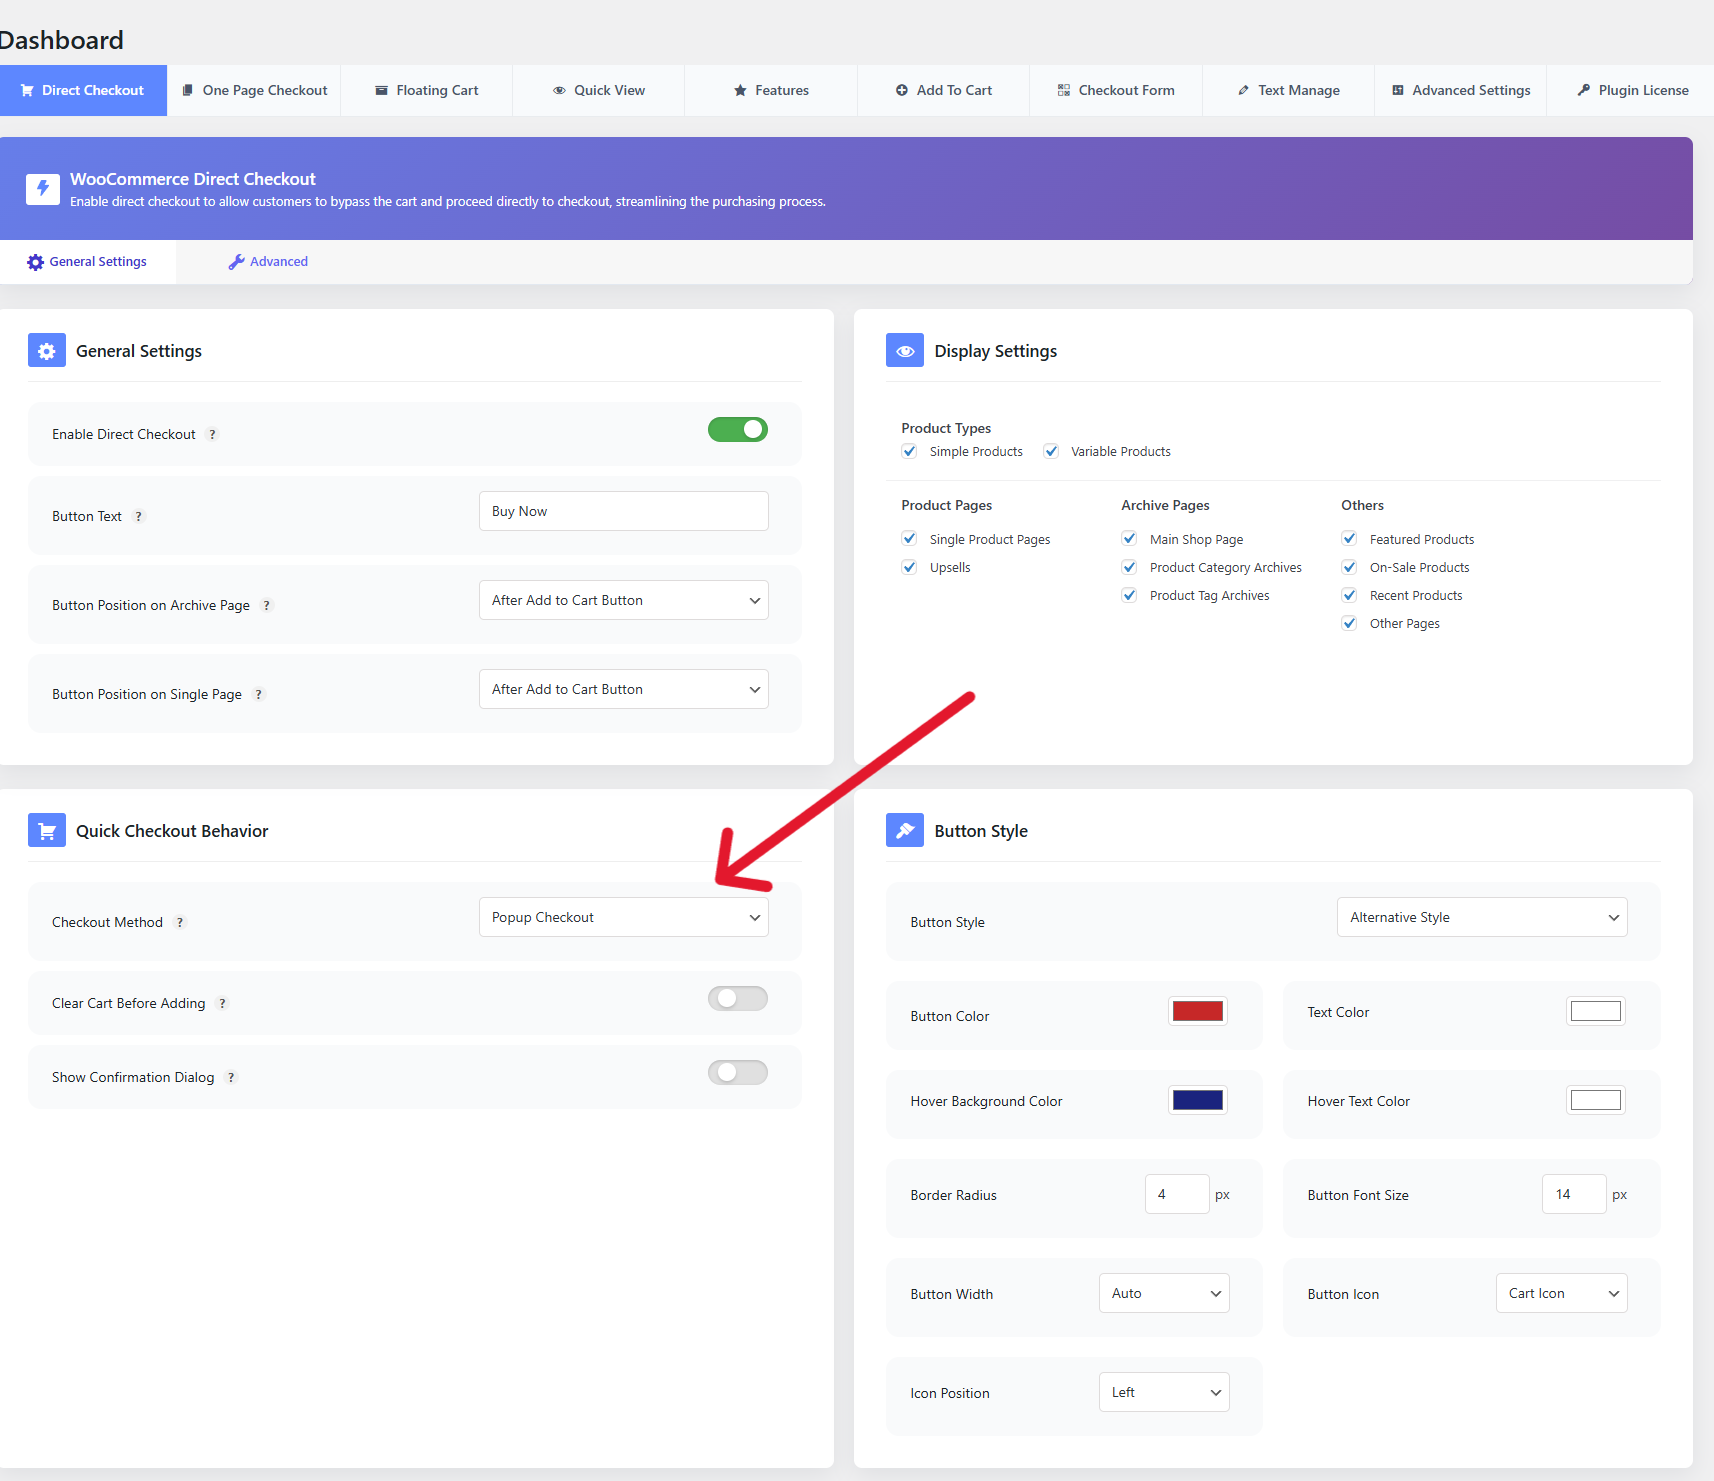The height and width of the screenshot is (1481, 1714).
Task: Uncheck Single Product Pages checkbox
Action: (909, 538)
